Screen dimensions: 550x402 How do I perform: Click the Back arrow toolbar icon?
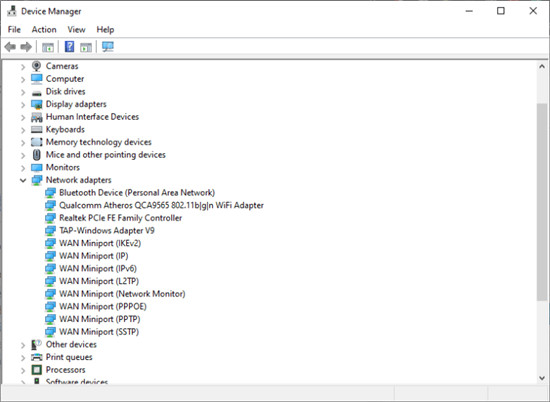10,47
